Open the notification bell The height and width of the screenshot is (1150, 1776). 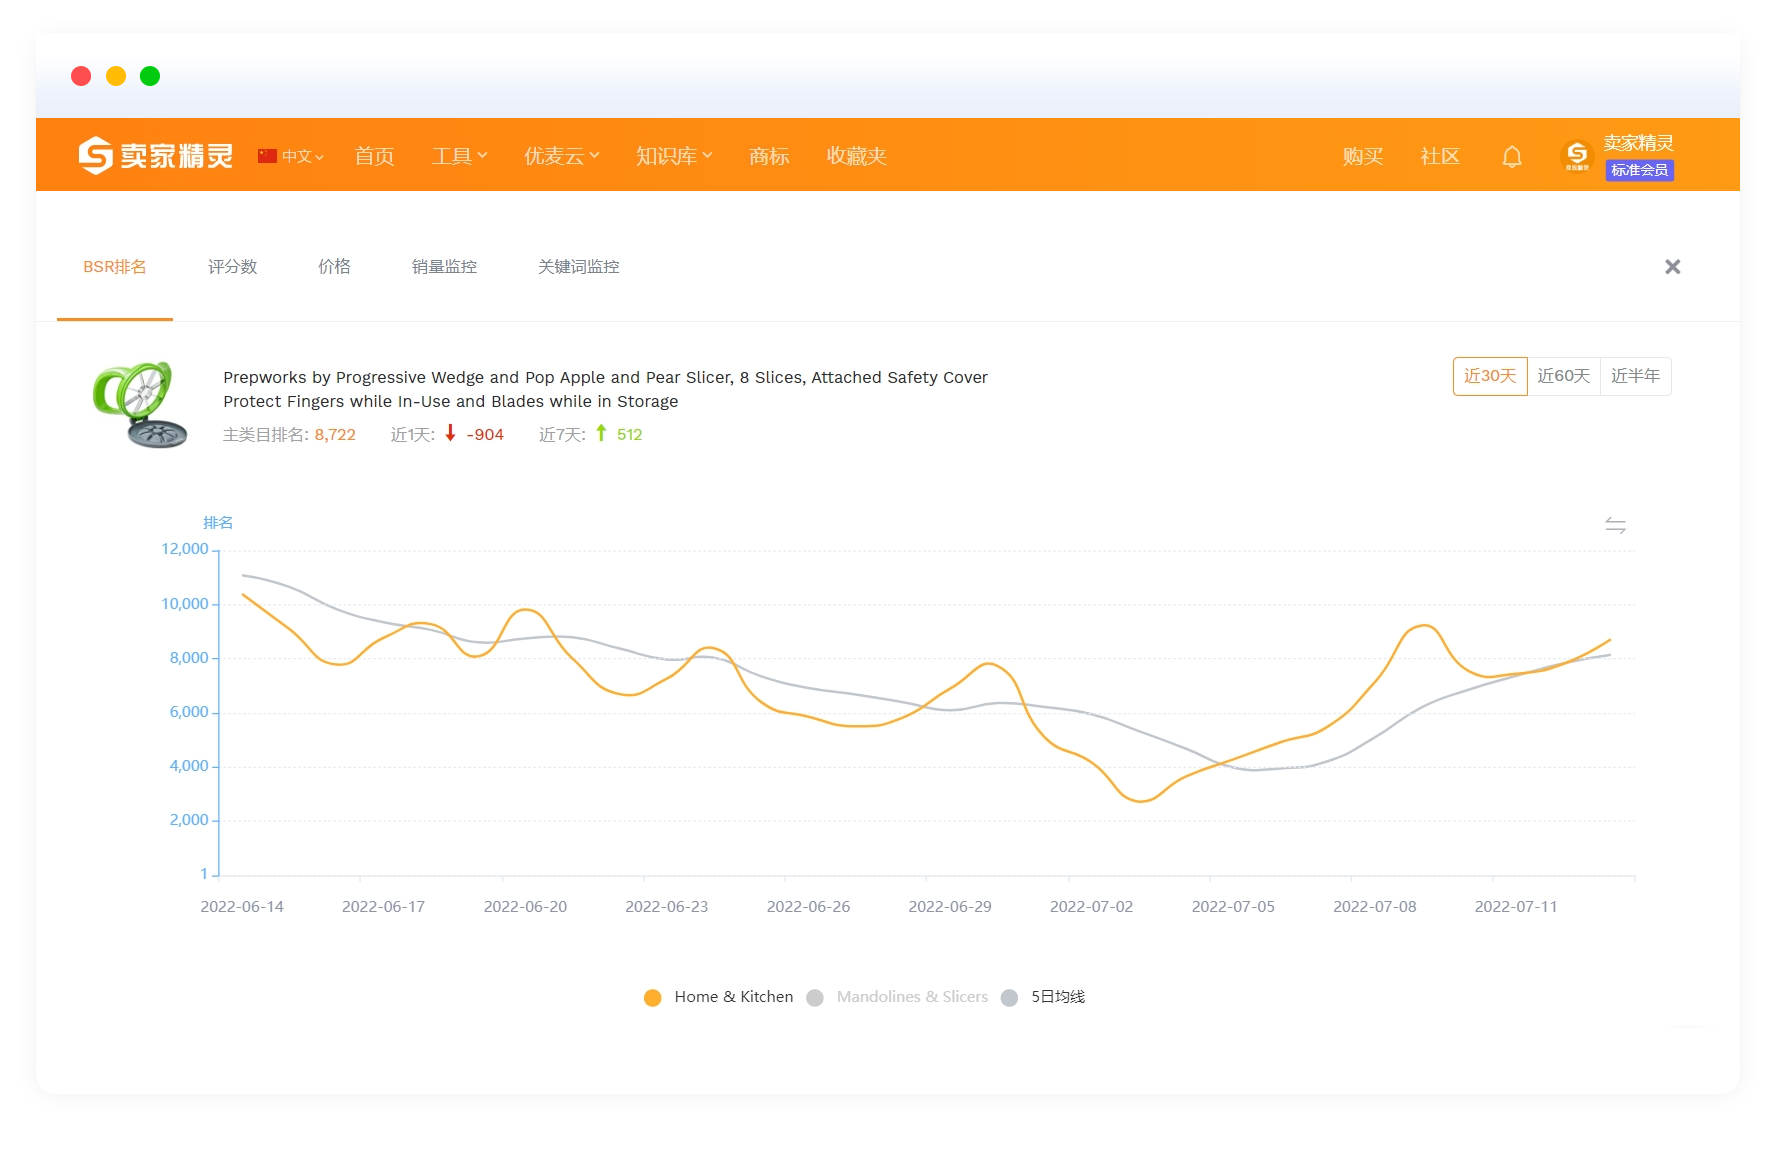[x=1512, y=157]
